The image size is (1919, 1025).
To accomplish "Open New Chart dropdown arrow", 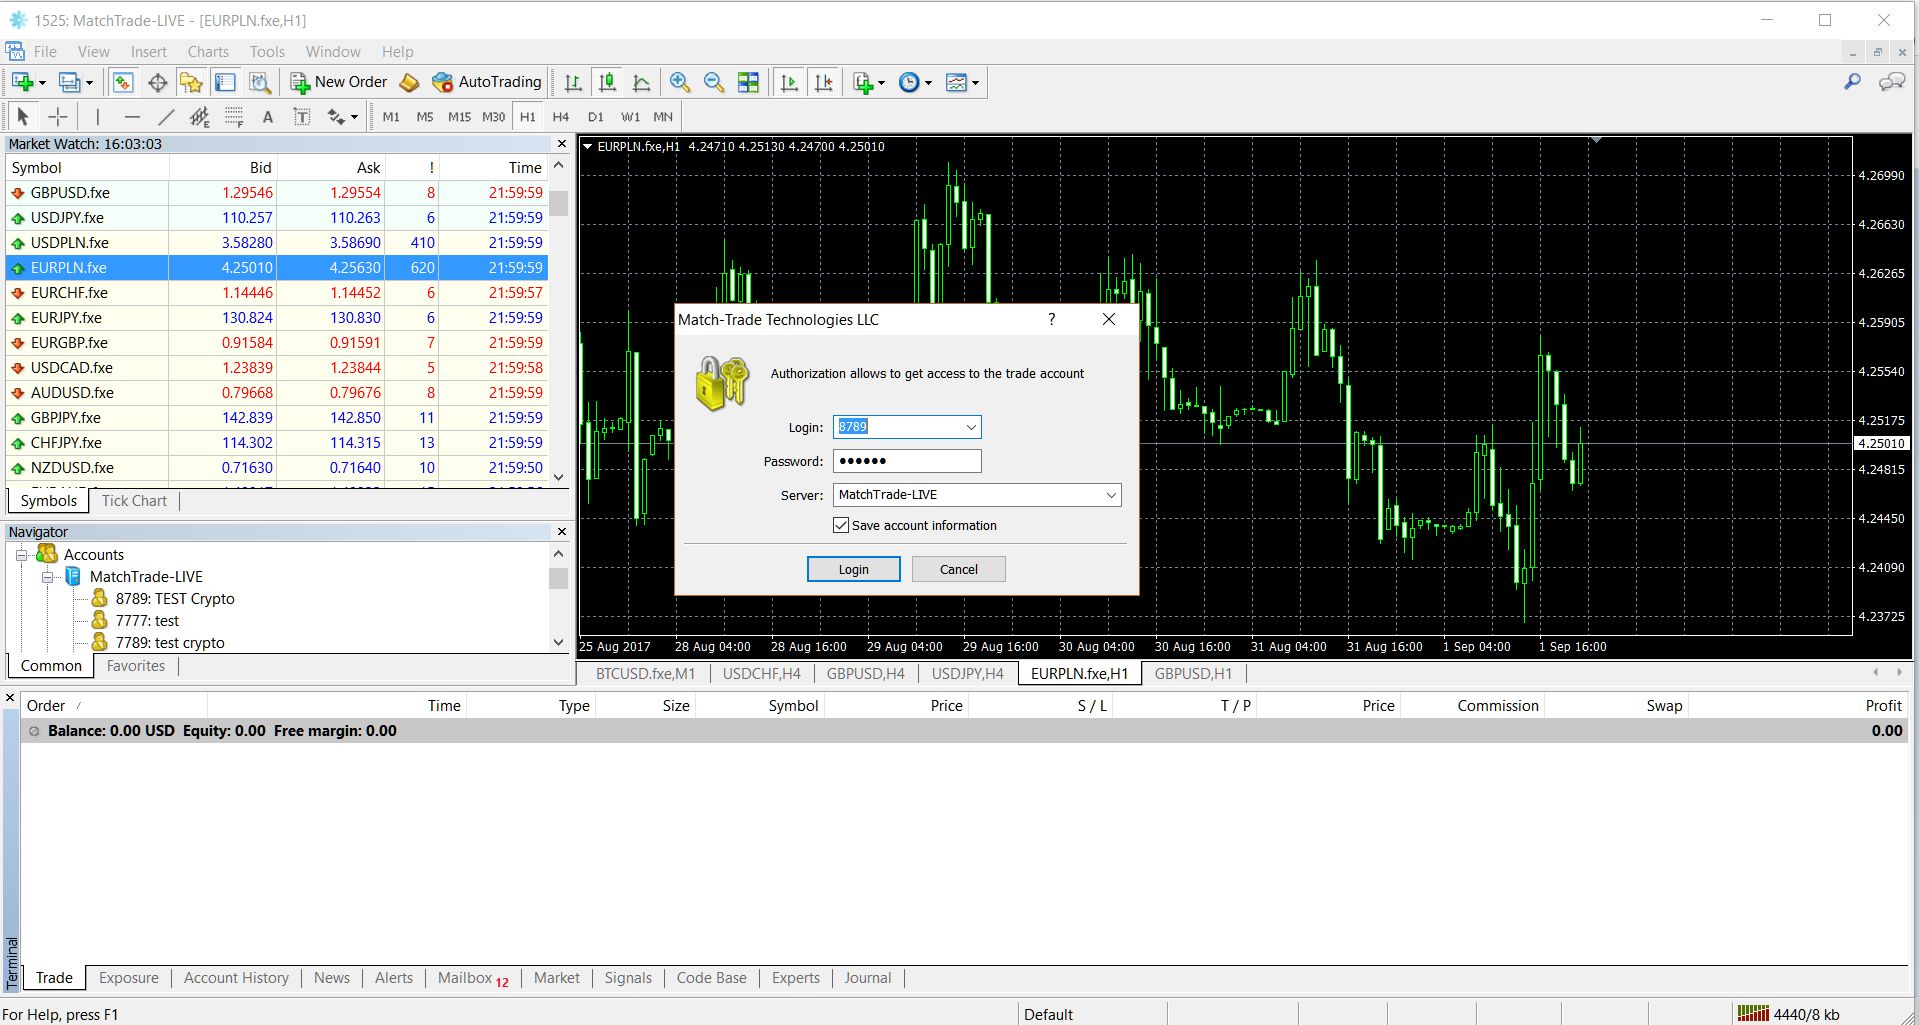I will (x=42, y=83).
